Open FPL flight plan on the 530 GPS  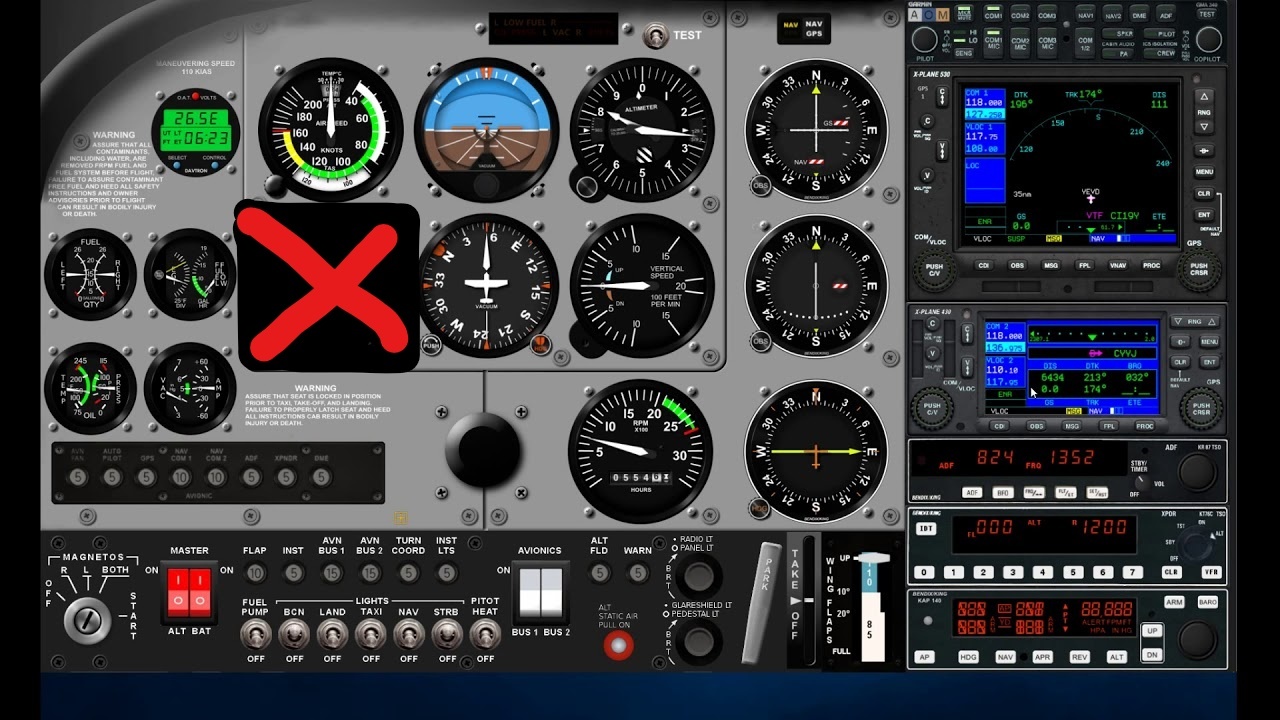(1085, 266)
